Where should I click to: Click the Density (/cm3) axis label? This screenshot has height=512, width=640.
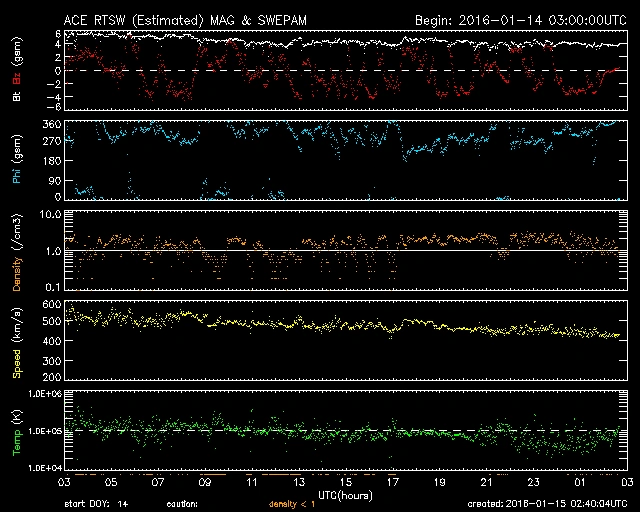coord(16,250)
